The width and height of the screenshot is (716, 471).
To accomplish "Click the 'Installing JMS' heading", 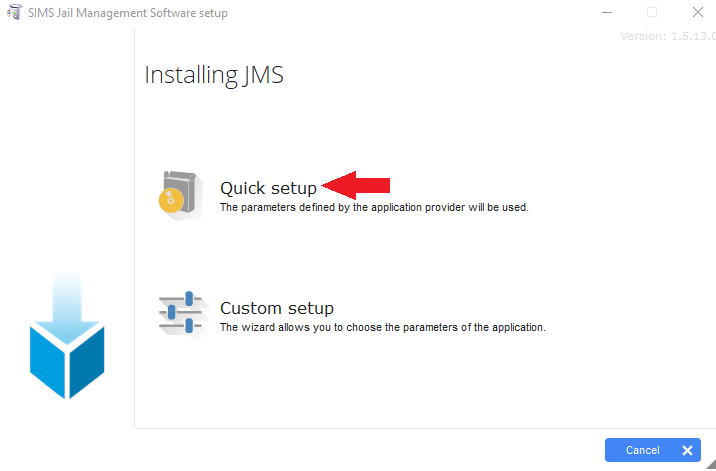I will click(214, 75).
